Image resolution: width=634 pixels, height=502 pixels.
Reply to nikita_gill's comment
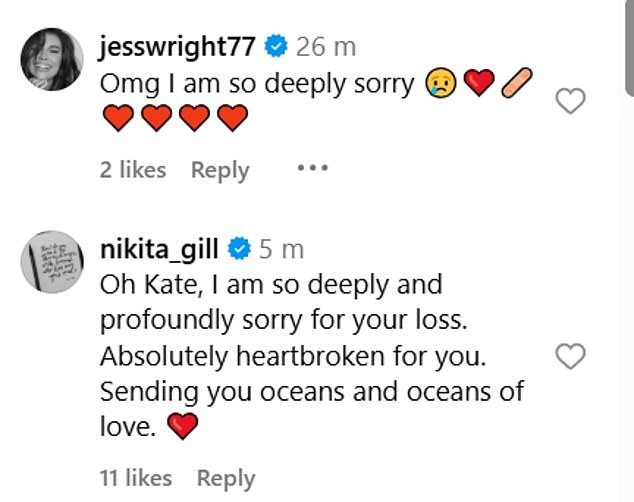click(x=225, y=478)
